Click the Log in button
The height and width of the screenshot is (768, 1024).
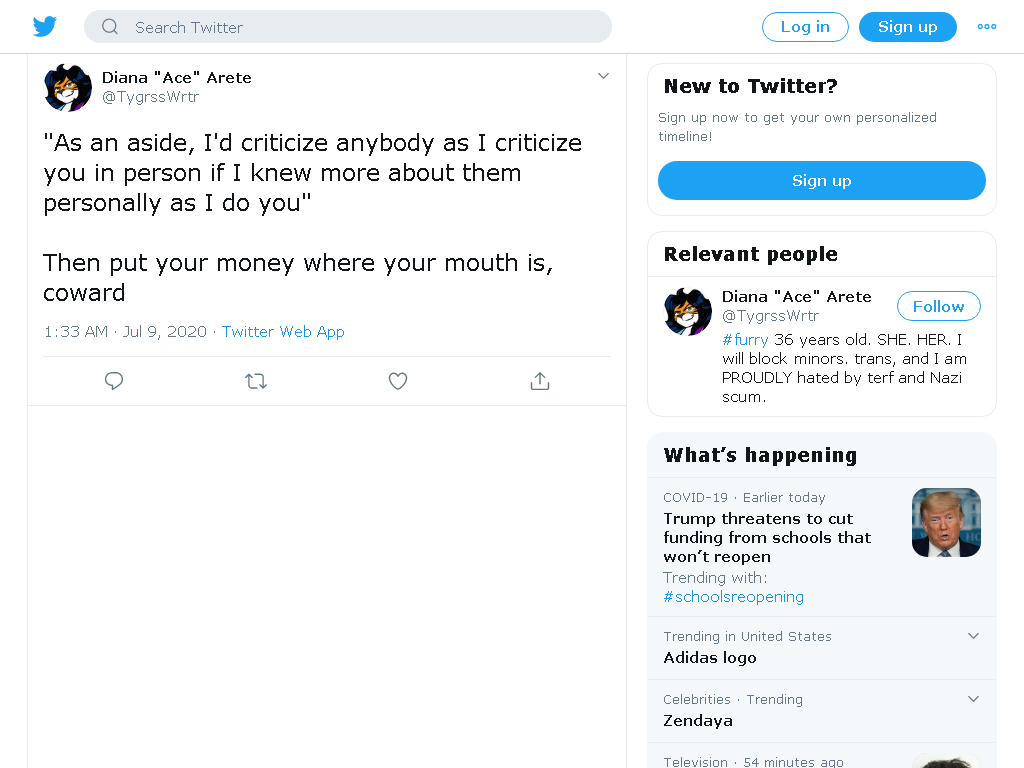click(x=805, y=27)
